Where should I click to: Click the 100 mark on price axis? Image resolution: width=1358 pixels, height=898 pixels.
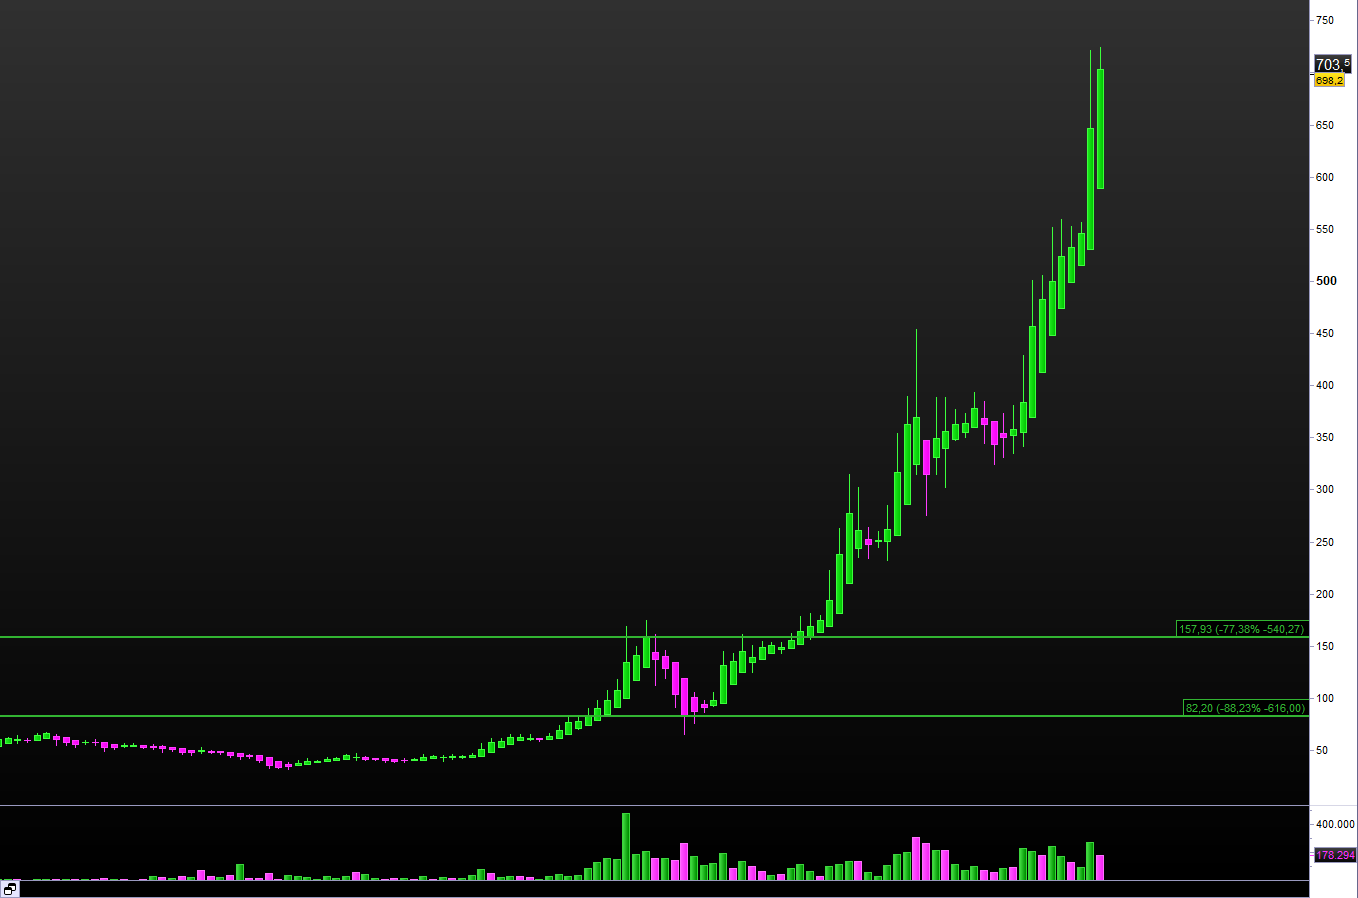1324,698
